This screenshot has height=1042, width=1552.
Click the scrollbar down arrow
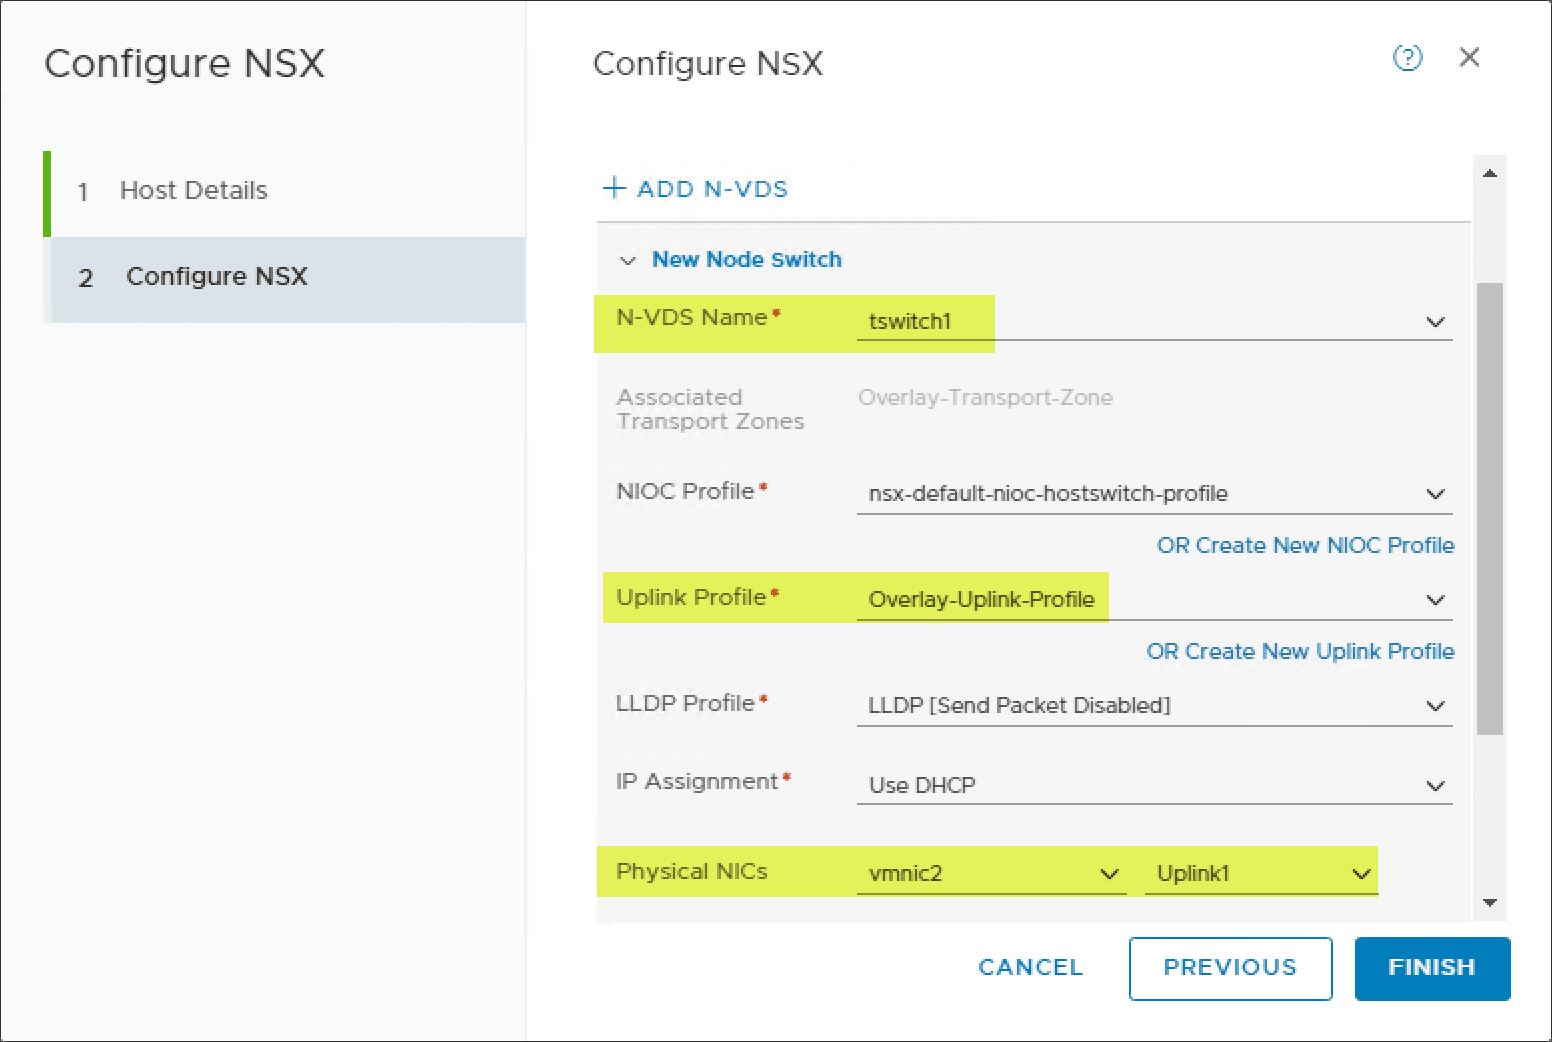[x=1490, y=903]
